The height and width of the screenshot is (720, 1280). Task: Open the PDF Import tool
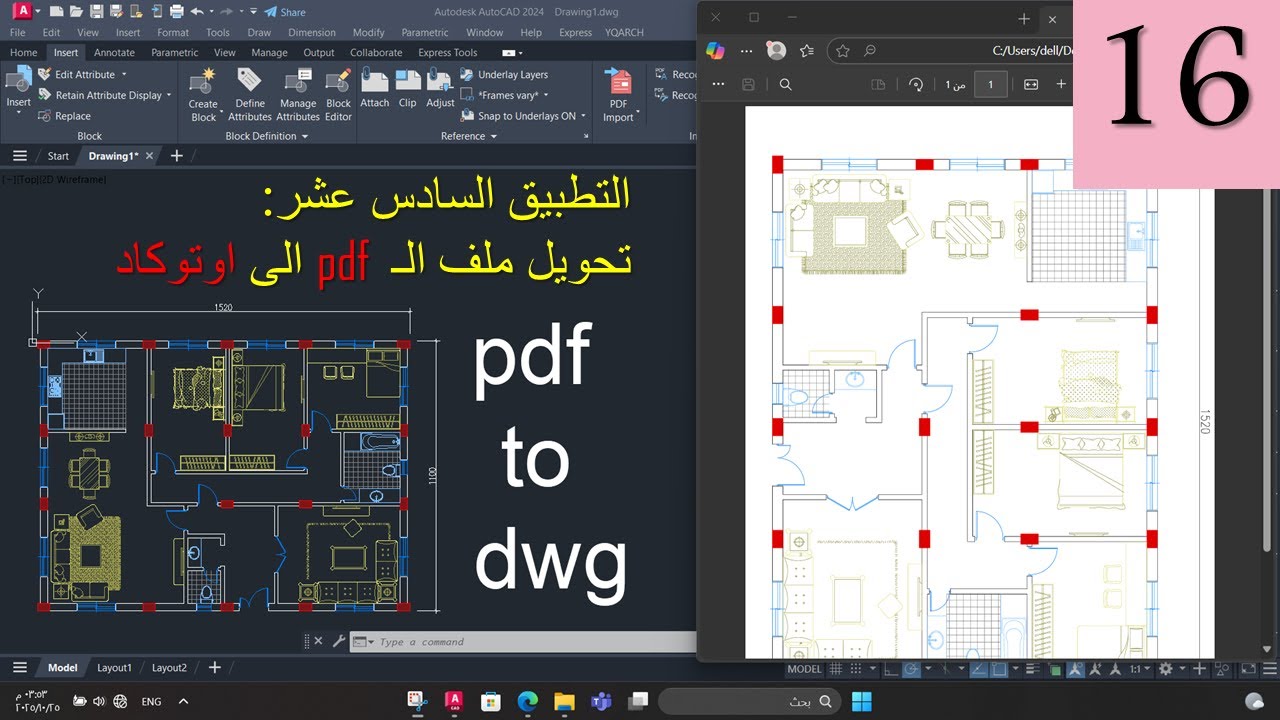pos(619,96)
